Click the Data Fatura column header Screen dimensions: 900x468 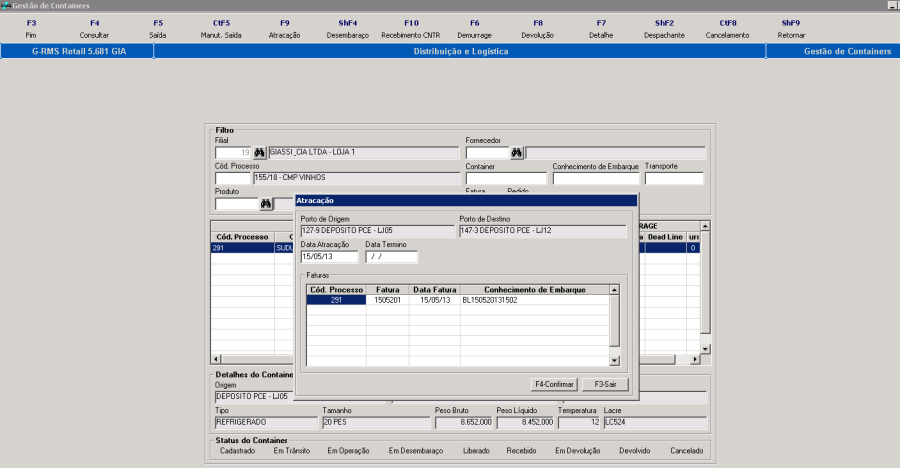click(435, 290)
